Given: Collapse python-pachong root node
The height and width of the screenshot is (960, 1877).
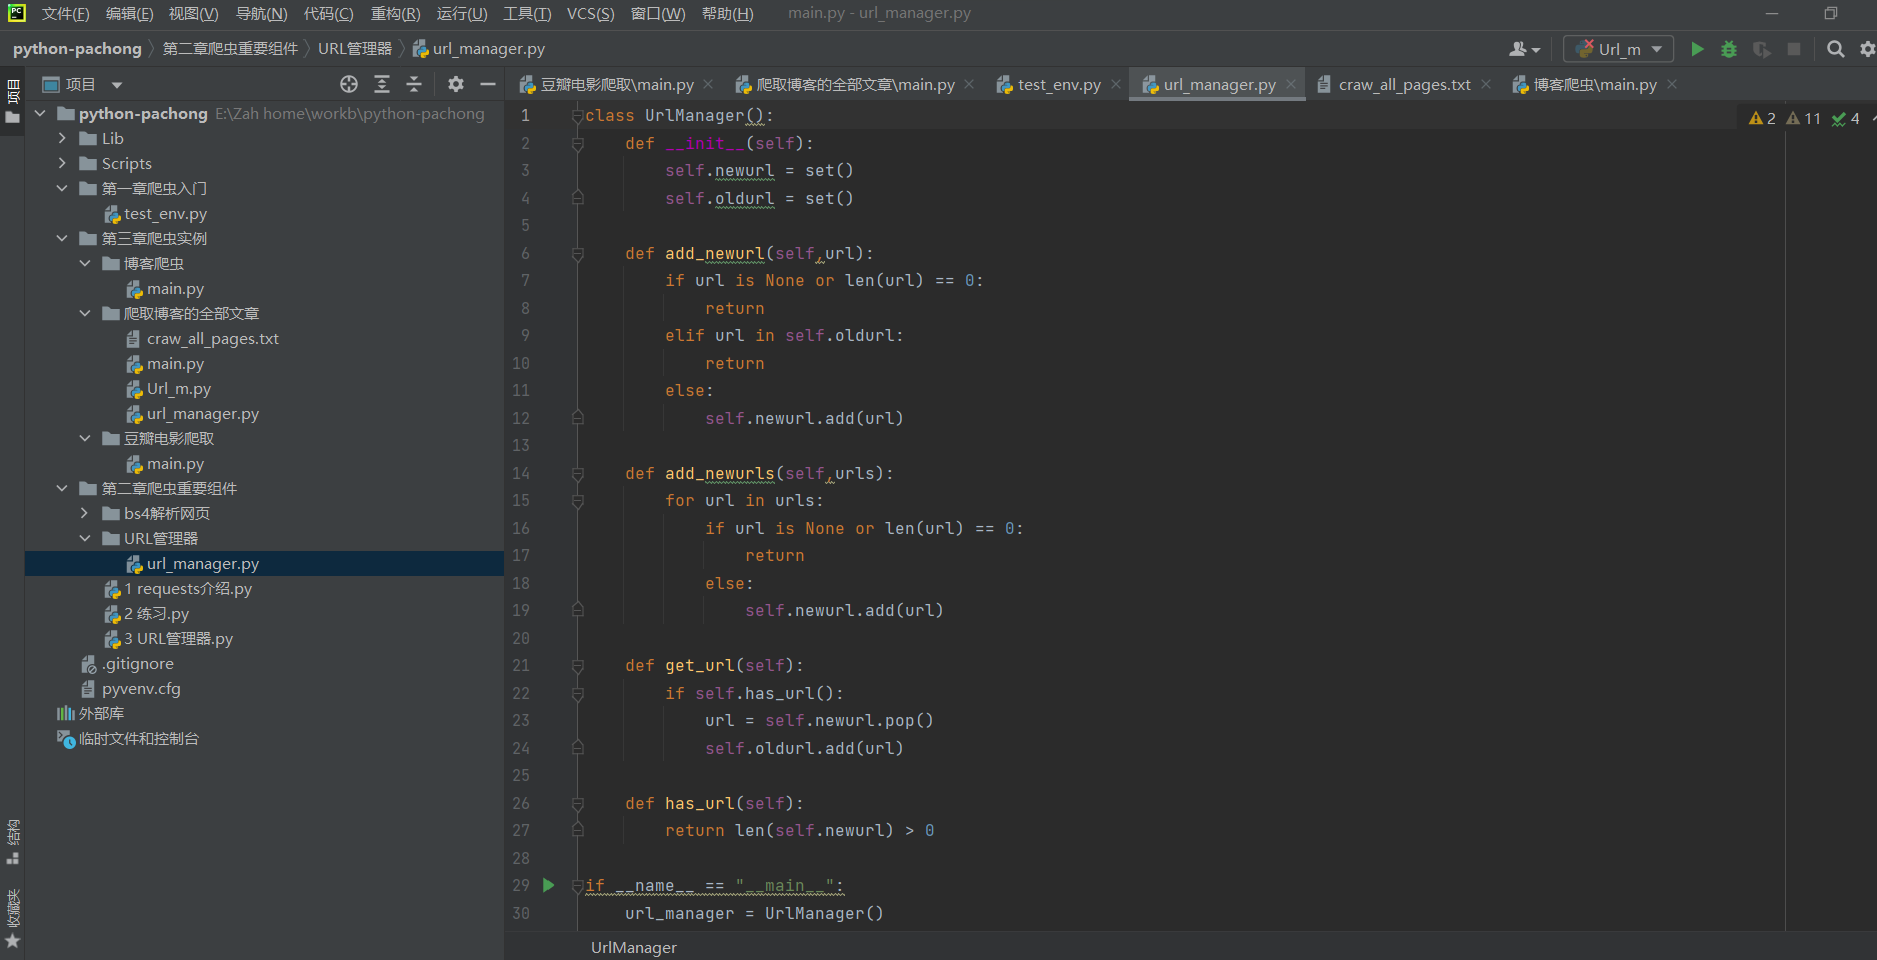Looking at the screenshot, I should click(40, 114).
